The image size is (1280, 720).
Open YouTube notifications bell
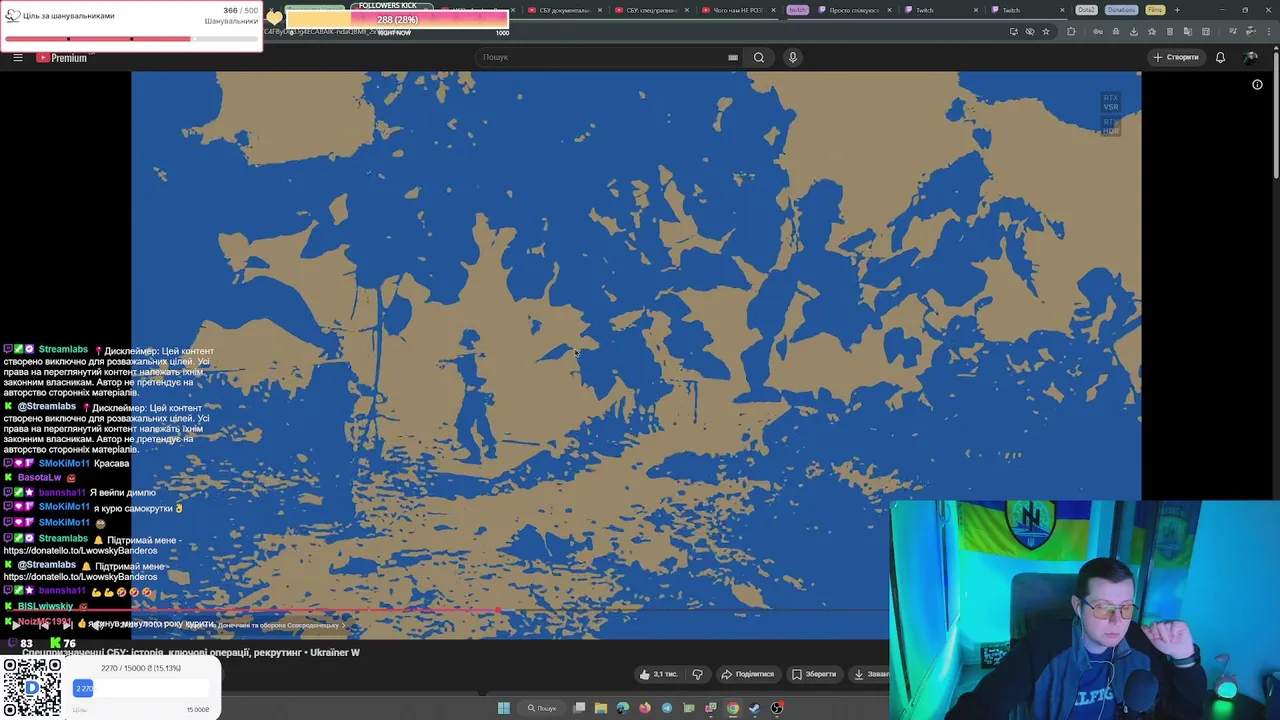click(x=1220, y=57)
